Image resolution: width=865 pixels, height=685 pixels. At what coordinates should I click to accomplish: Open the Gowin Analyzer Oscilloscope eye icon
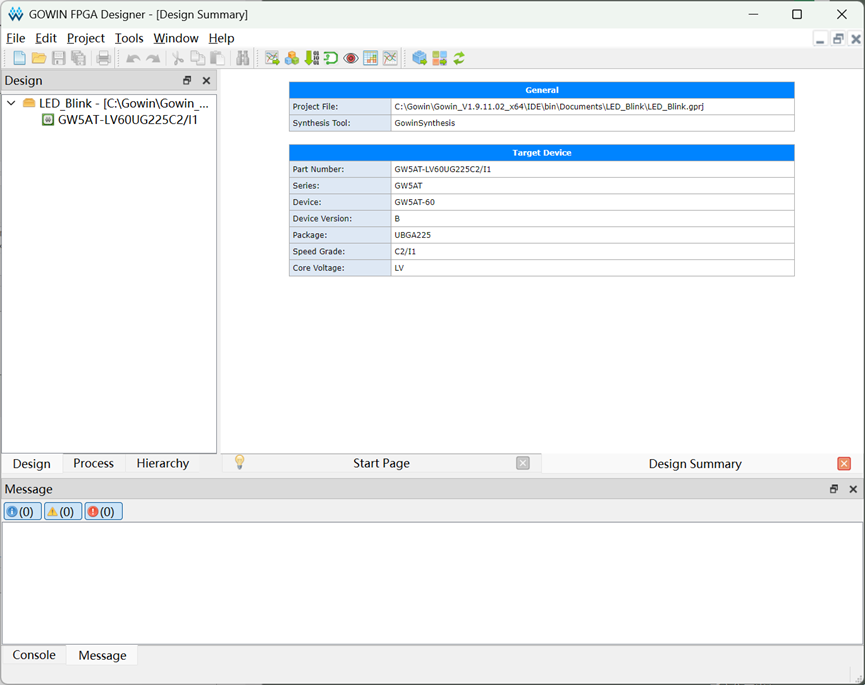(351, 58)
